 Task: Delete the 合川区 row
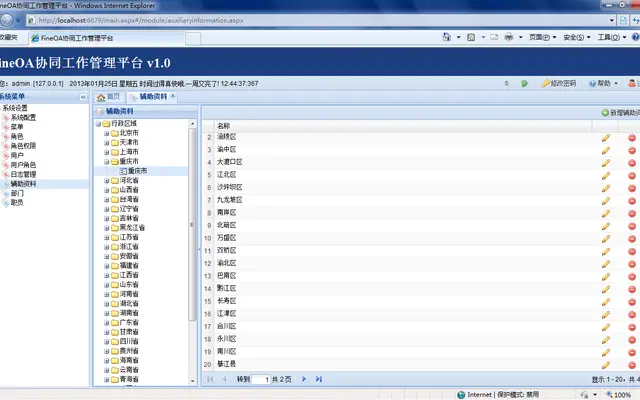(632, 327)
